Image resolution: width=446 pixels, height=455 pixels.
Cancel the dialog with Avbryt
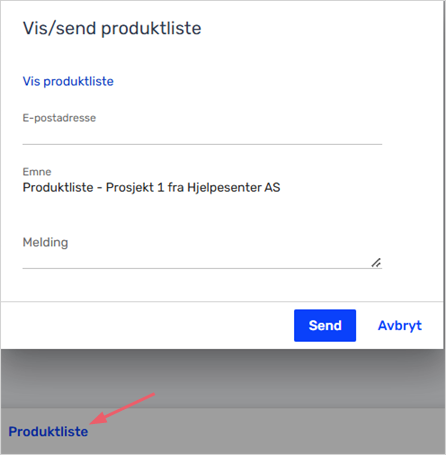pyautogui.click(x=400, y=326)
